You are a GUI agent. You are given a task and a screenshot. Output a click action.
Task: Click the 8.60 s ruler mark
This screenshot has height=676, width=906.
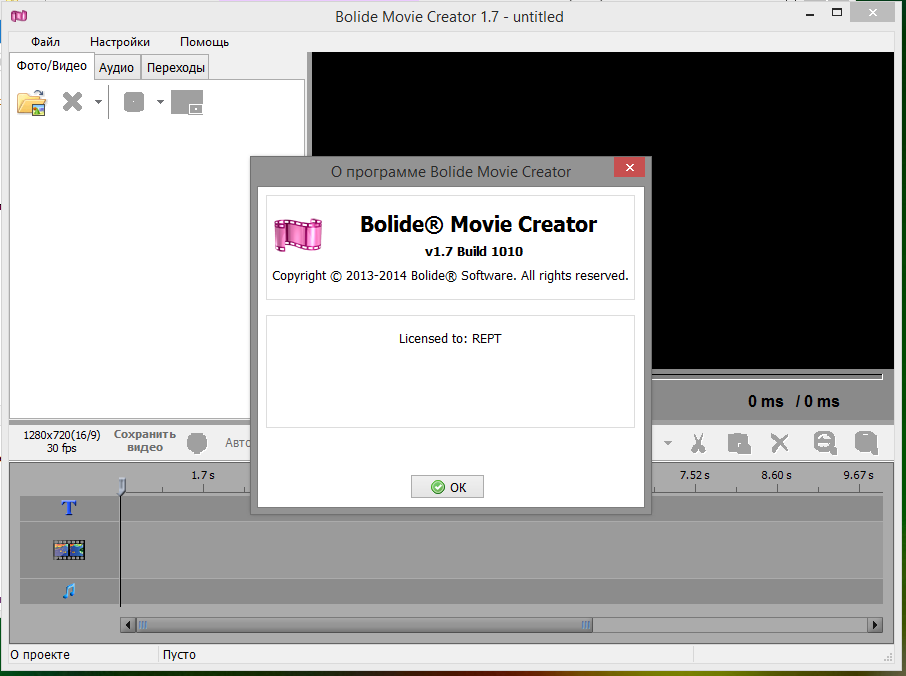(x=776, y=476)
